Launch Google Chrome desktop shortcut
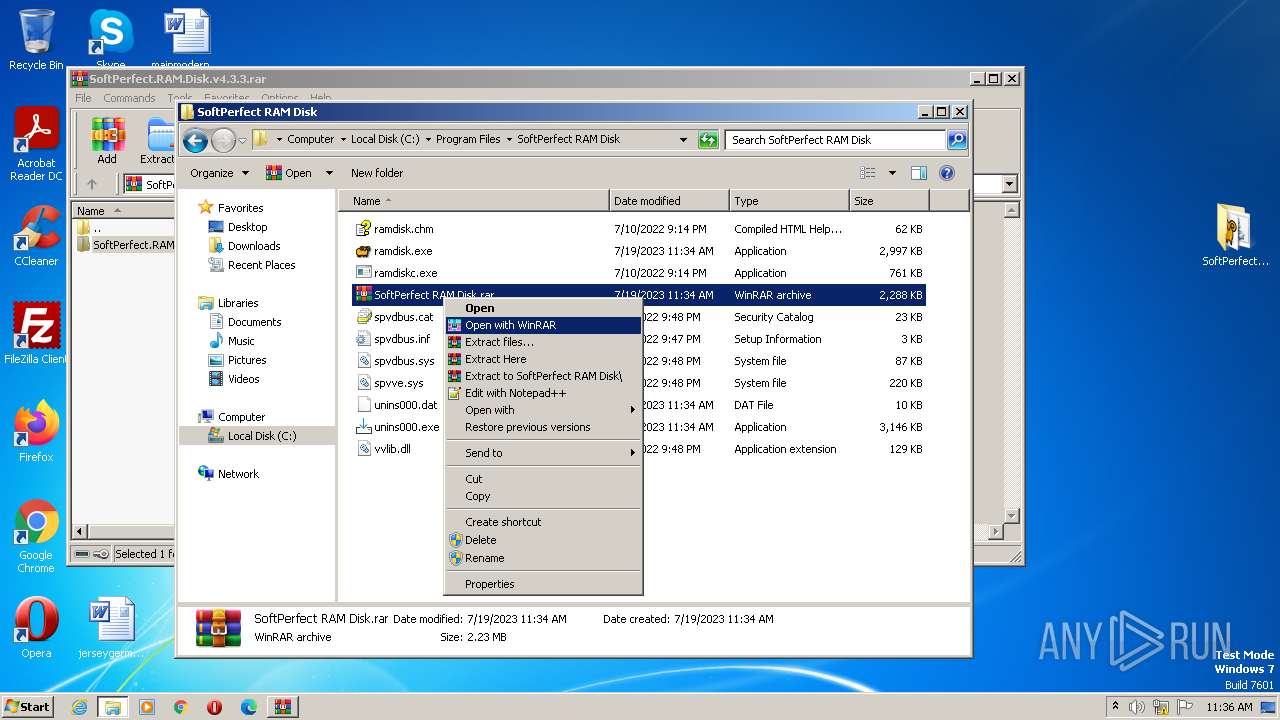The height and width of the screenshot is (720, 1280). [36, 536]
